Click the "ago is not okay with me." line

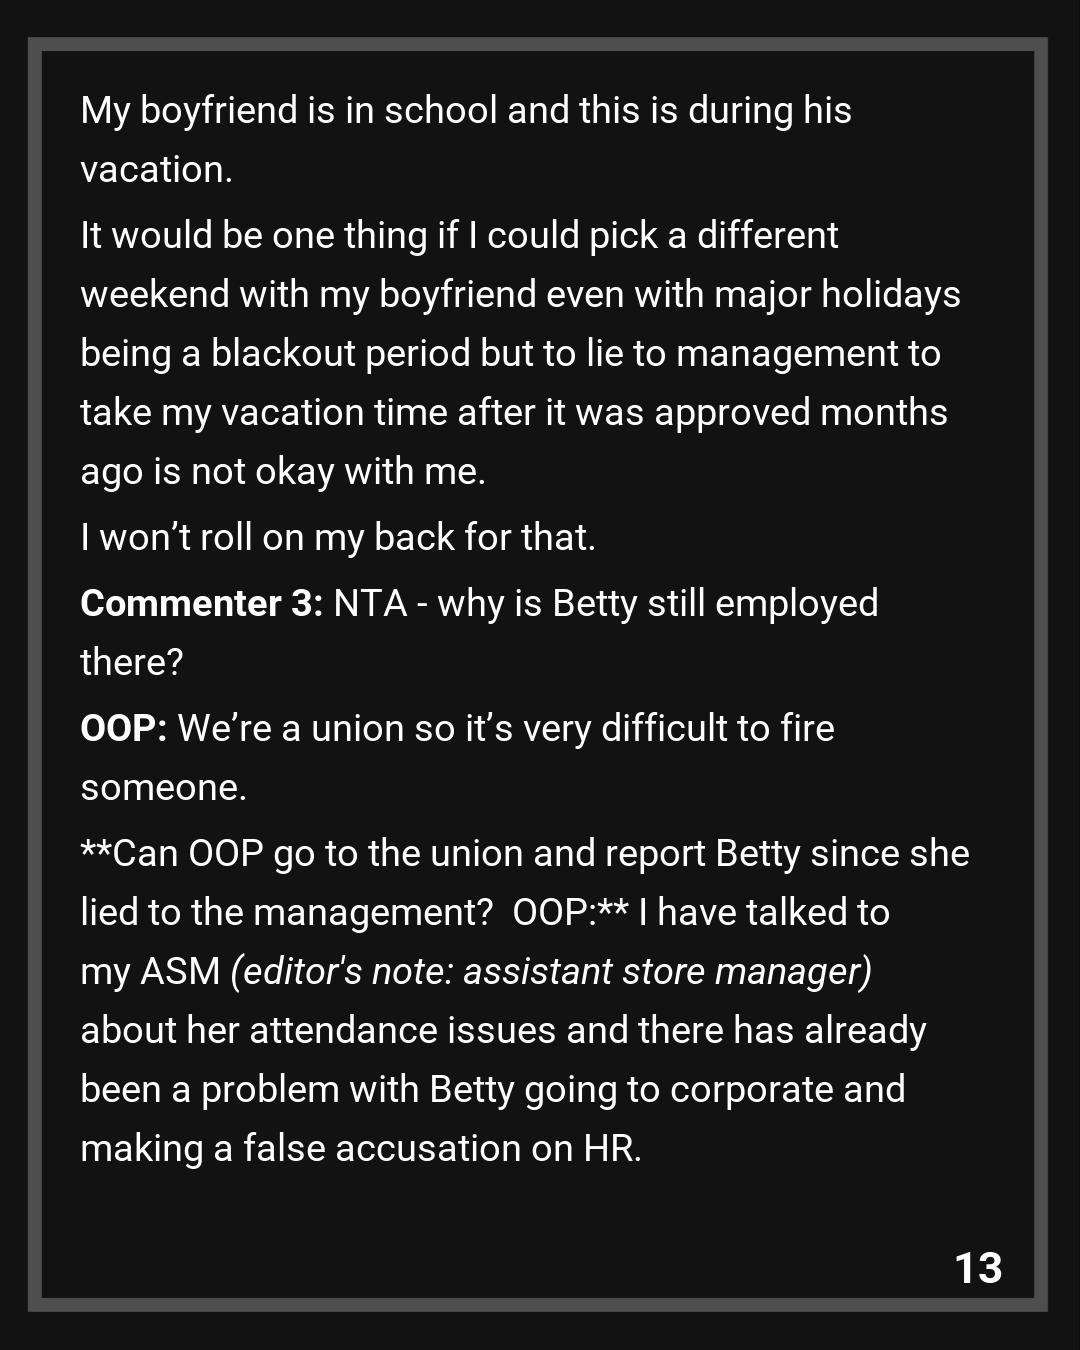[x=283, y=471]
